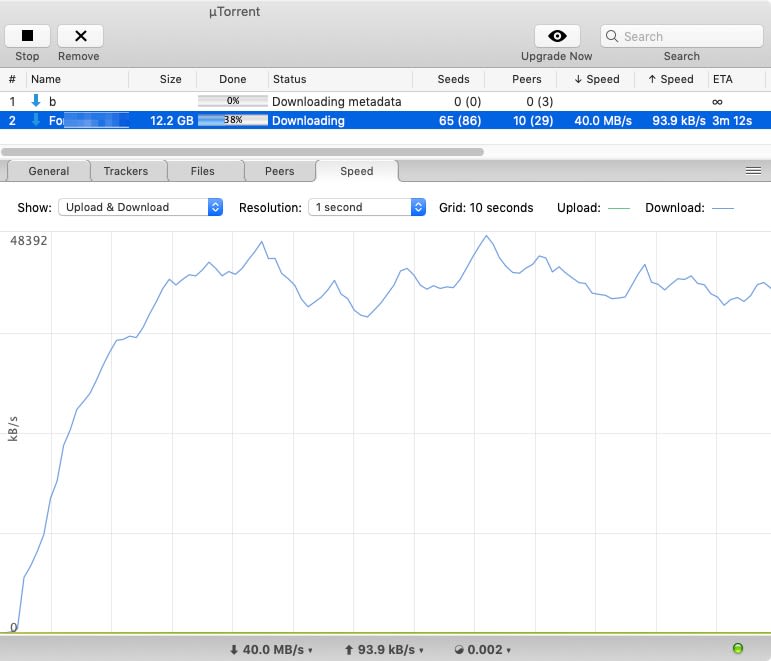Screen dimensions: 771x661
Task: Open status bar download speed limit menu
Action: pos(272,650)
